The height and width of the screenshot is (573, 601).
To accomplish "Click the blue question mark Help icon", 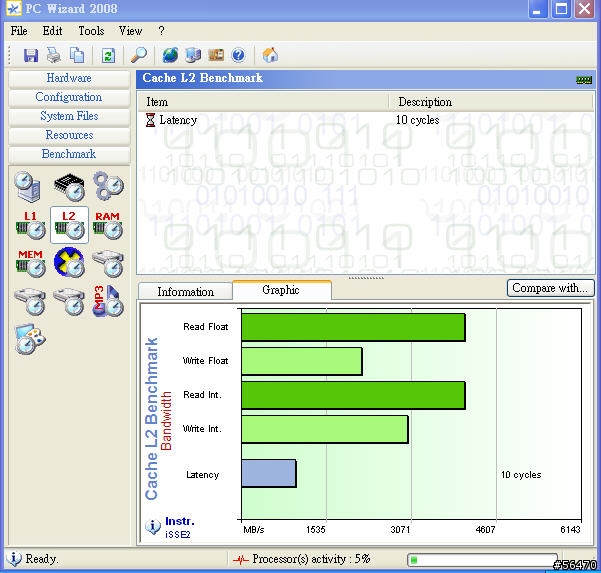I will (x=238, y=55).
